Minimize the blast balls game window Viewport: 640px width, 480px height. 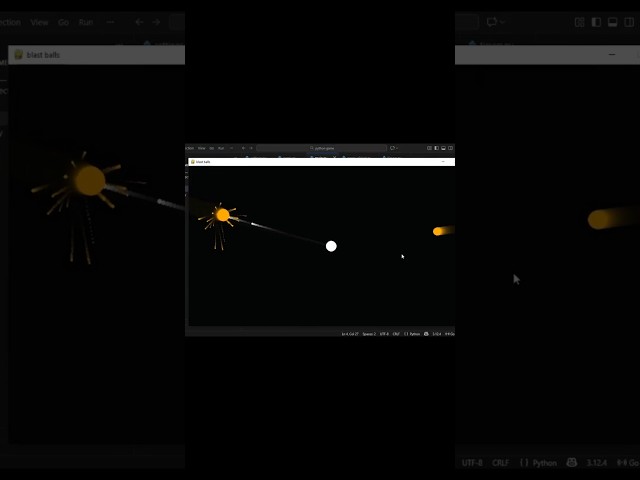pyautogui.click(x=443, y=162)
